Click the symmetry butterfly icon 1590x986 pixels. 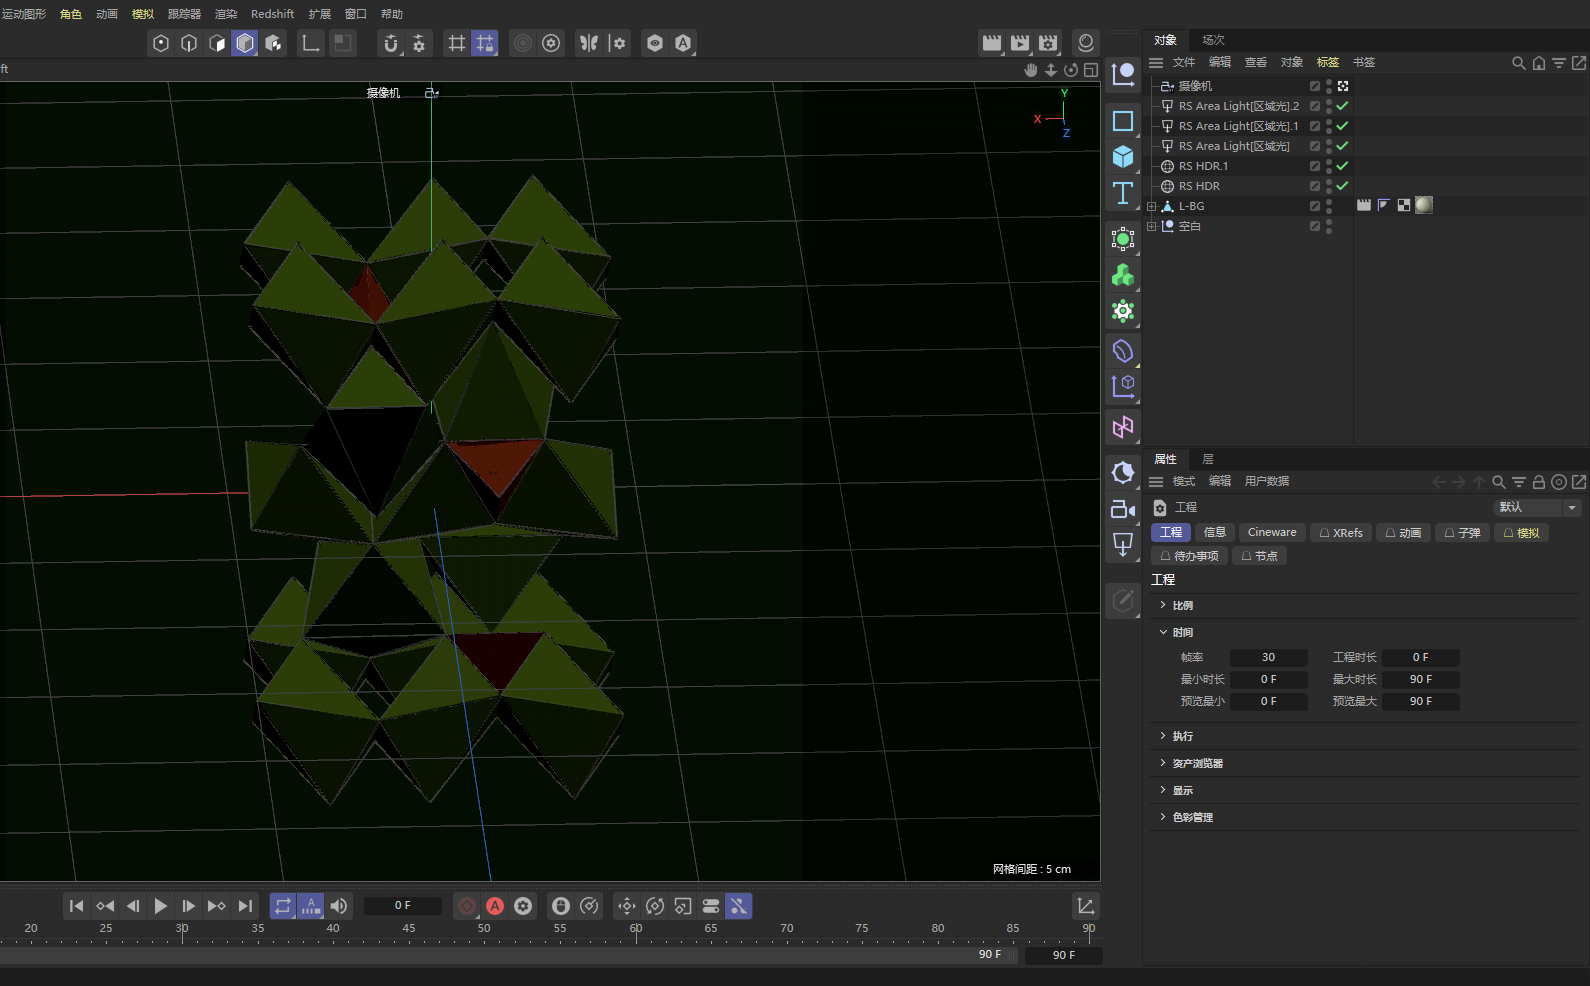click(x=589, y=43)
